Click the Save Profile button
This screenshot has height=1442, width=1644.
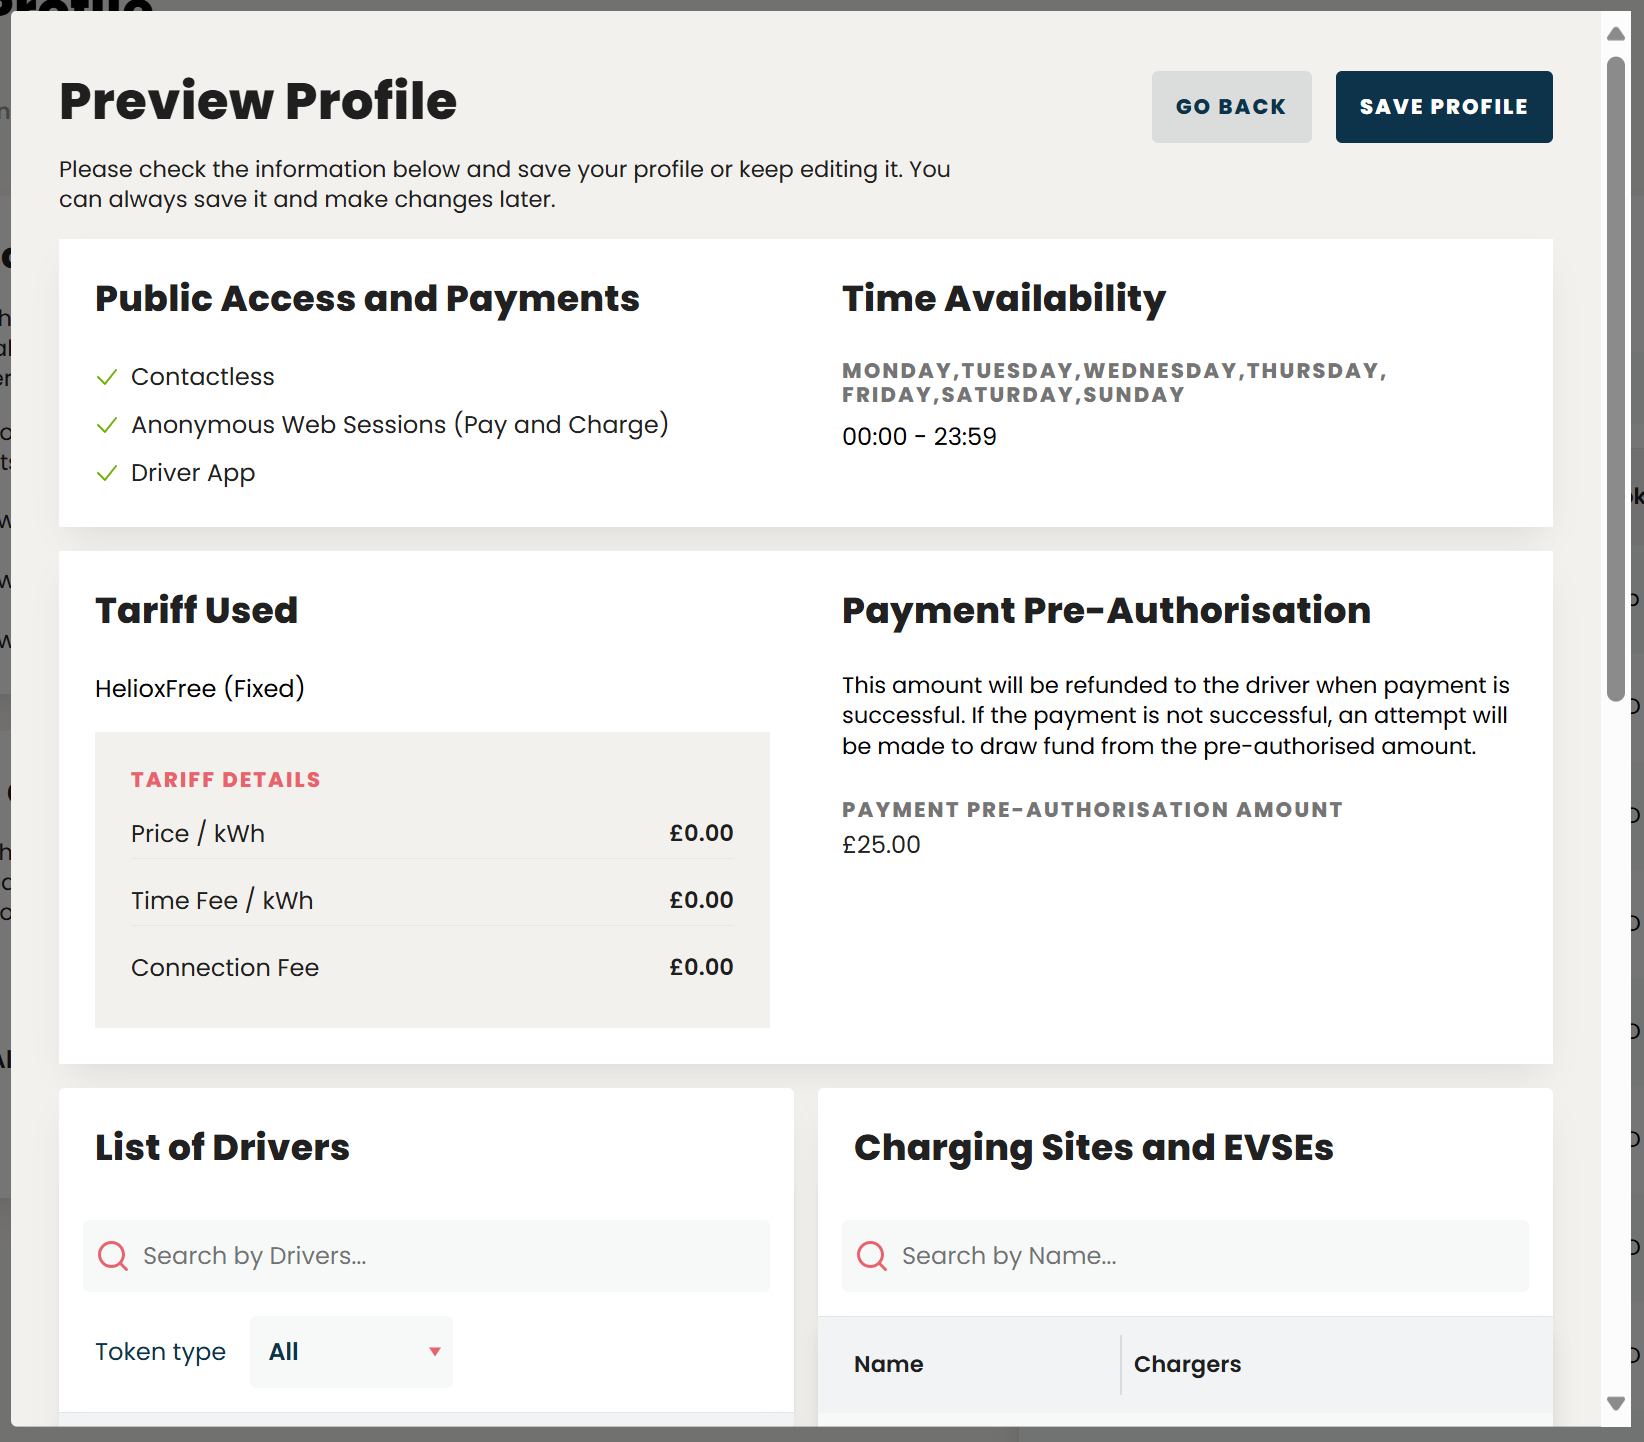[1443, 106]
